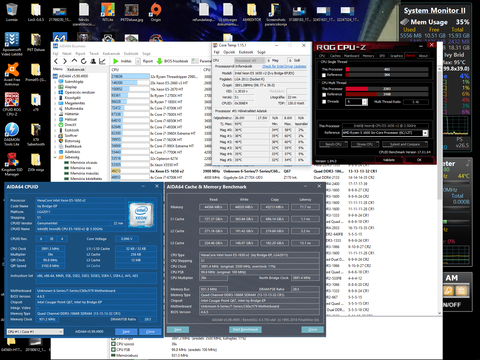Select Memória olvasás under Sebesség
This screenshot has width=480, height=360.
83,162
